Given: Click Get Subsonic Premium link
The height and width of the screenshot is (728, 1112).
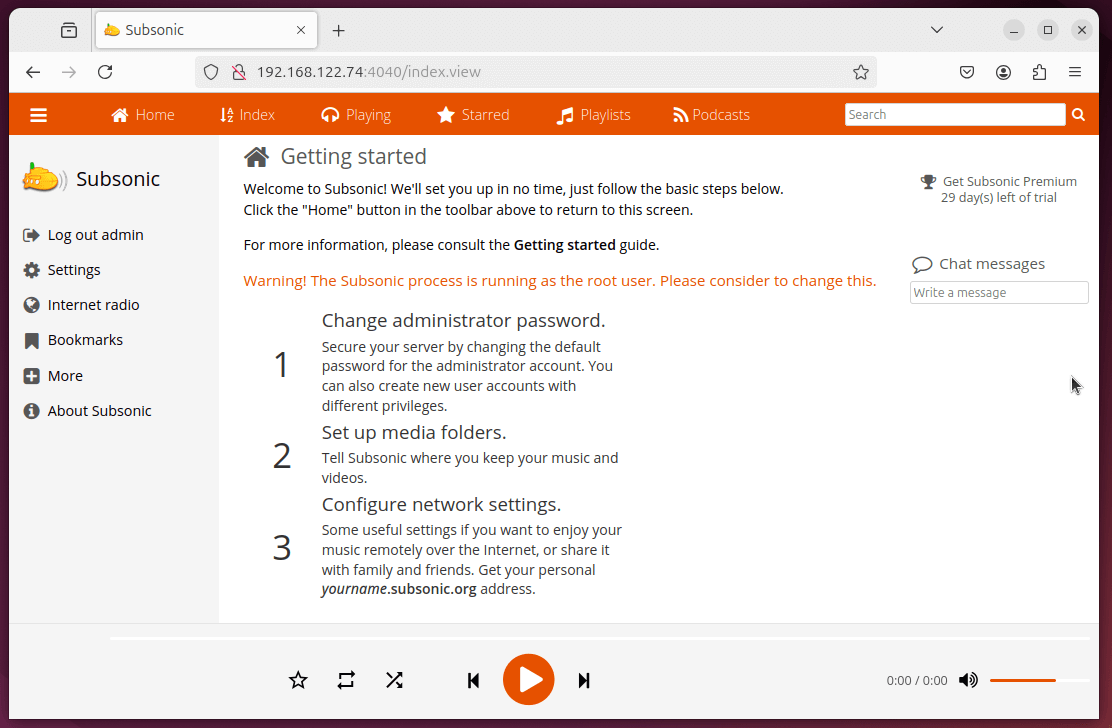Looking at the screenshot, I should (1009, 182).
